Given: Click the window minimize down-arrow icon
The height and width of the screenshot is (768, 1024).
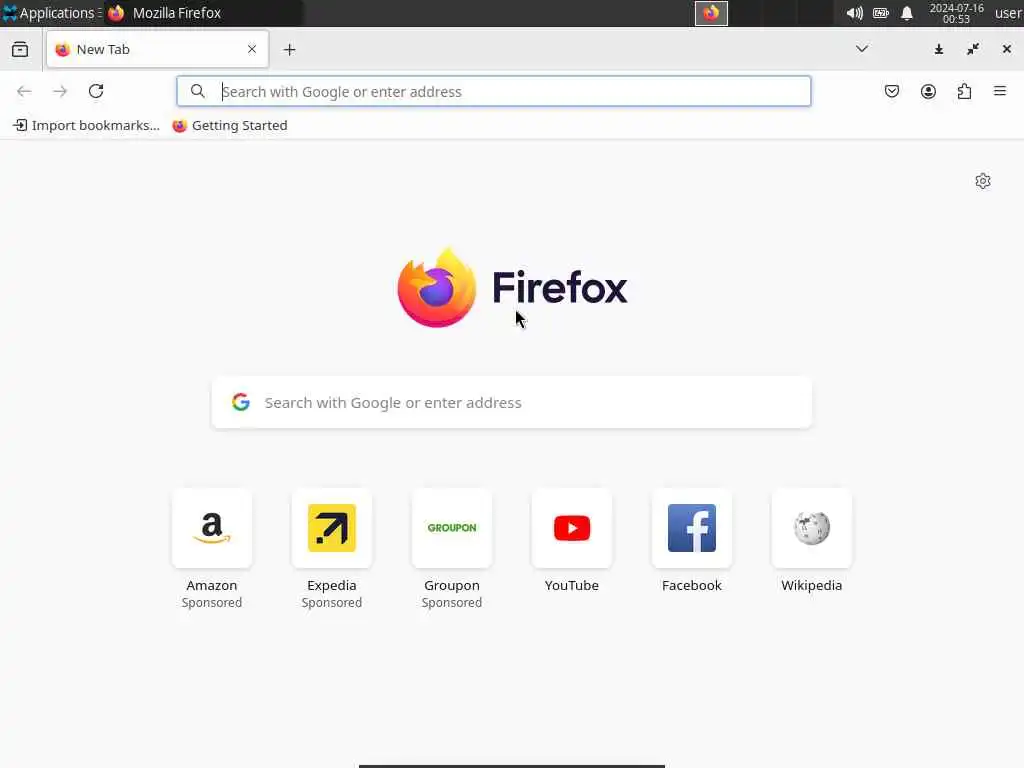Looking at the screenshot, I should (939, 49).
